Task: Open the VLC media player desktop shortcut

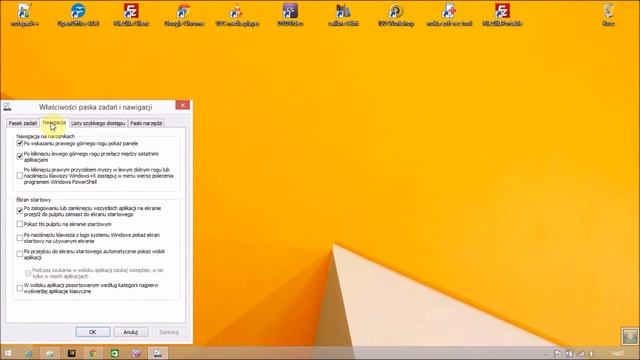Action: point(237,15)
